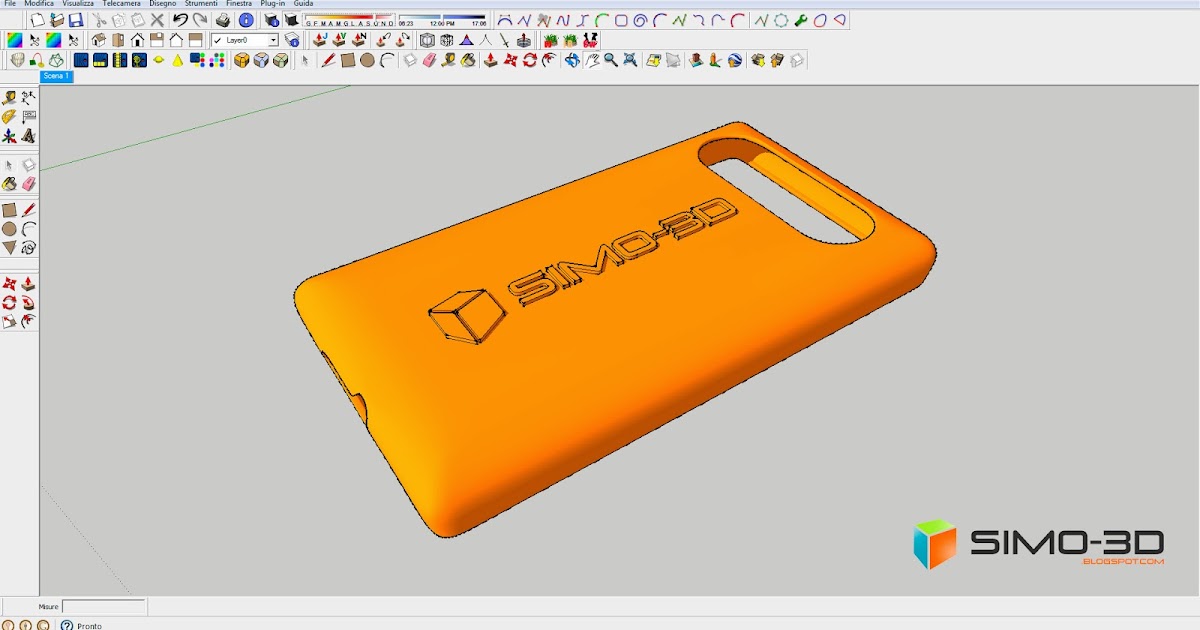Select the Scale tool in left toolbar
Image resolution: width=1200 pixels, height=630 pixels.
point(9,321)
